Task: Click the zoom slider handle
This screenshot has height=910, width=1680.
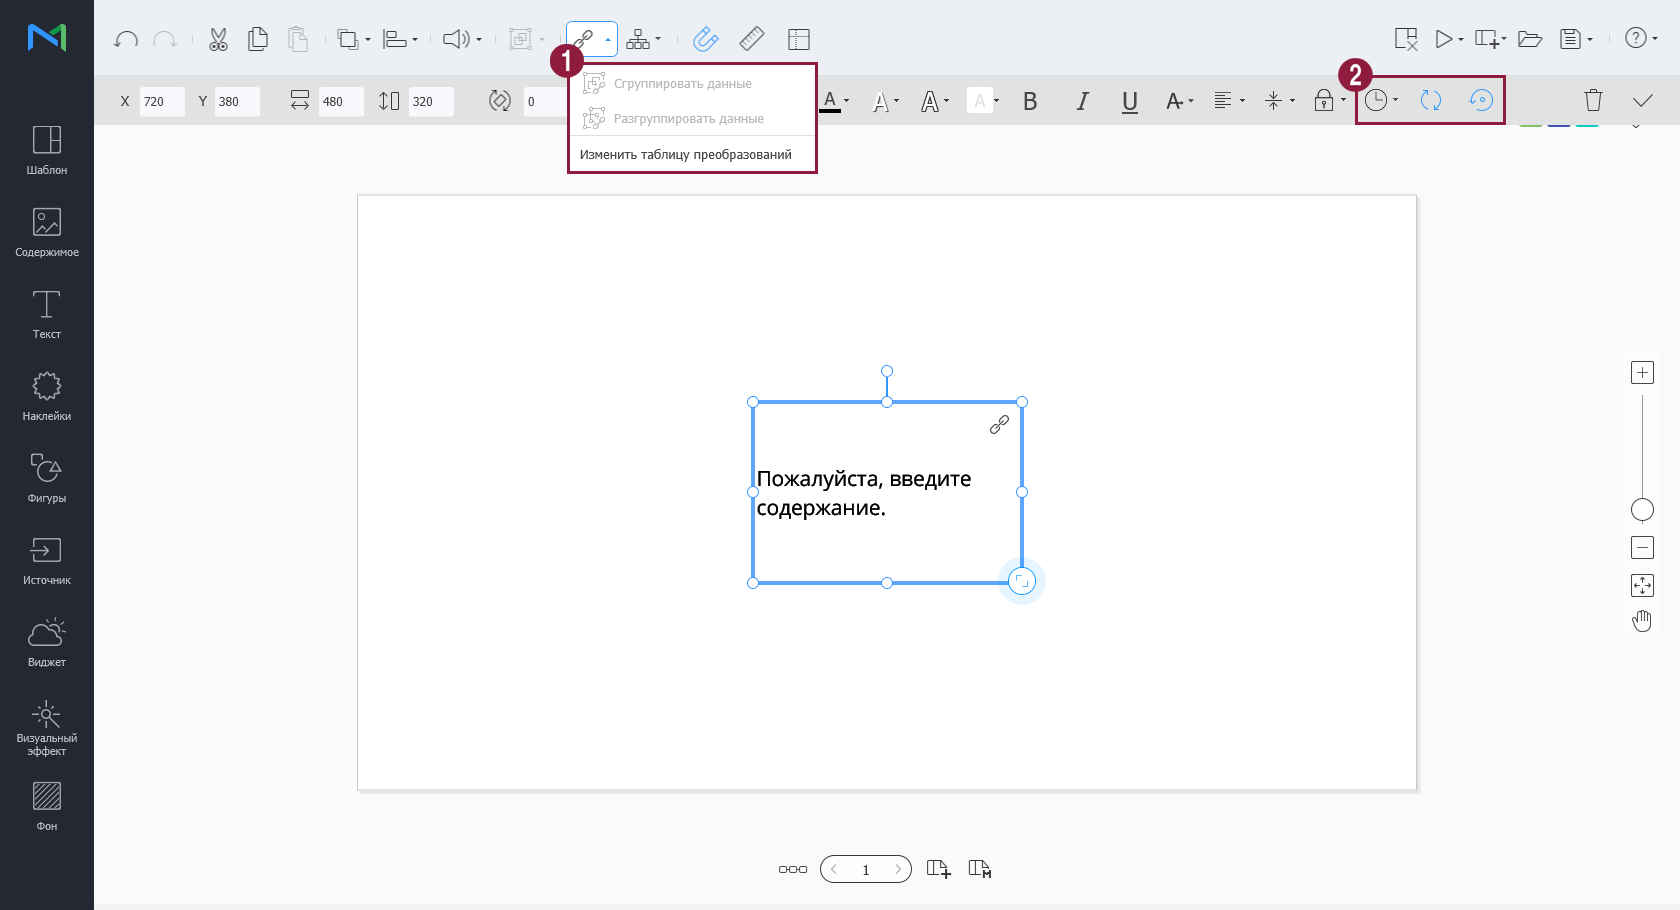Action: pos(1642,510)
